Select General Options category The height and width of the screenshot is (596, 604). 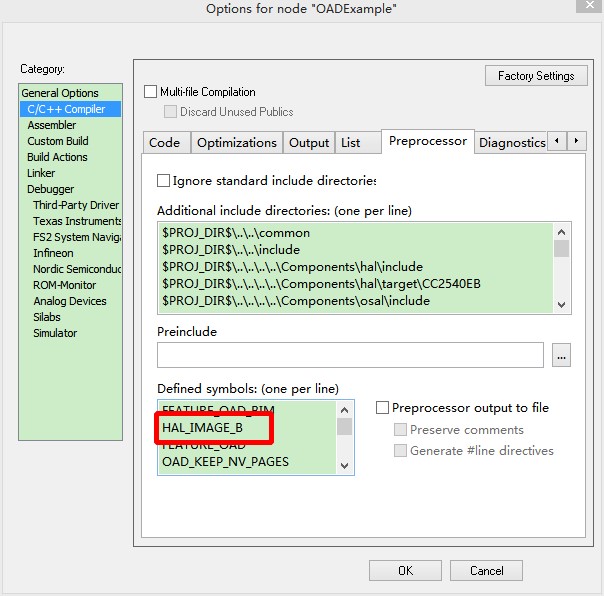tap(60, 93)
